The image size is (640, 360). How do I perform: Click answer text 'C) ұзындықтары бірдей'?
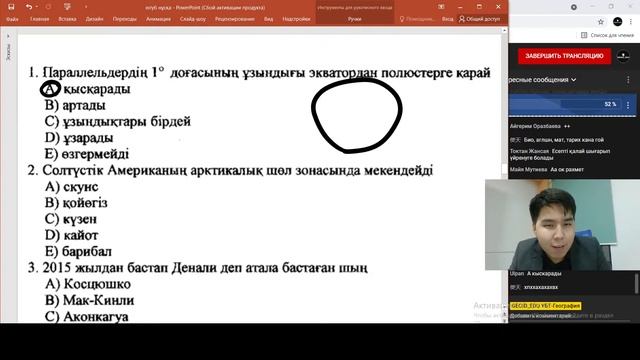118,122
